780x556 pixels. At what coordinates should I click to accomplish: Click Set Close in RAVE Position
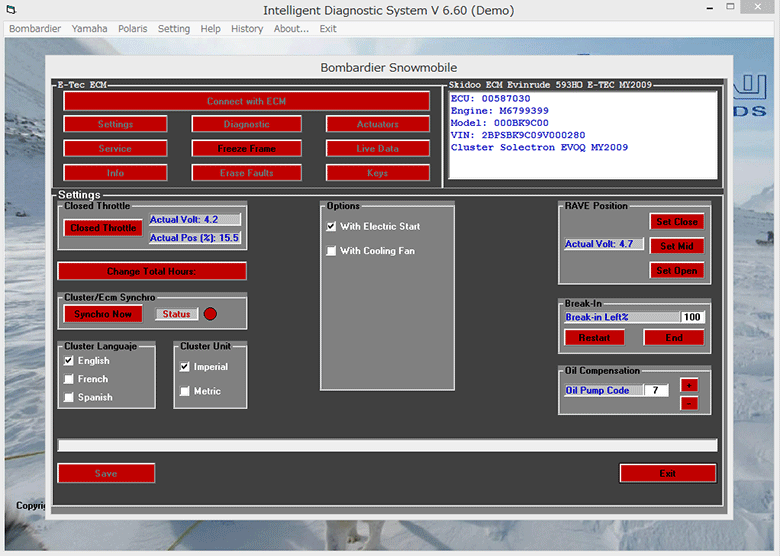(x=677, y=222)
